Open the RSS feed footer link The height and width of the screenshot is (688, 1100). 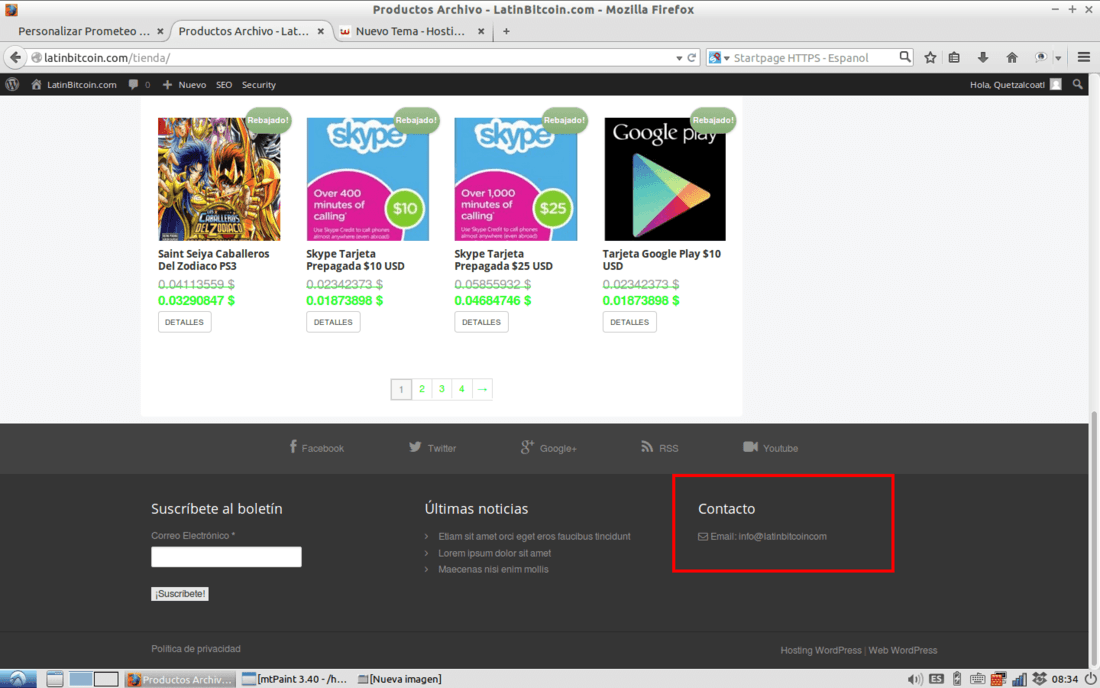click(x=659, y=447)
